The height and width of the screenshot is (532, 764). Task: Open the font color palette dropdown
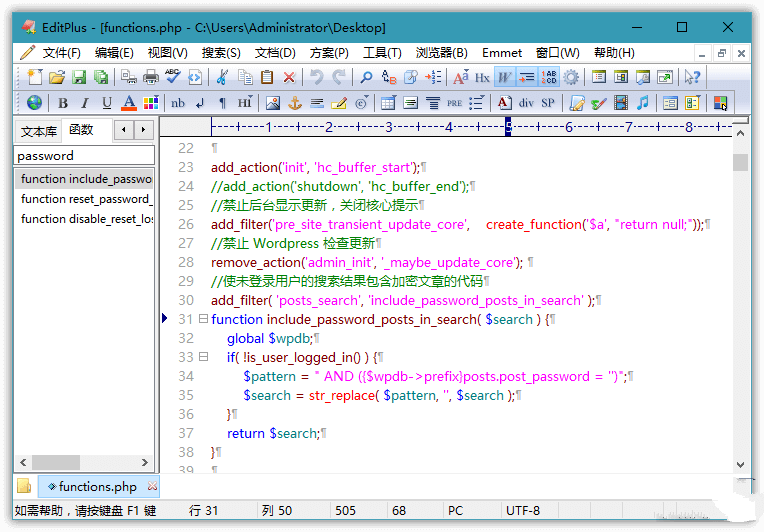coord(151,103)
